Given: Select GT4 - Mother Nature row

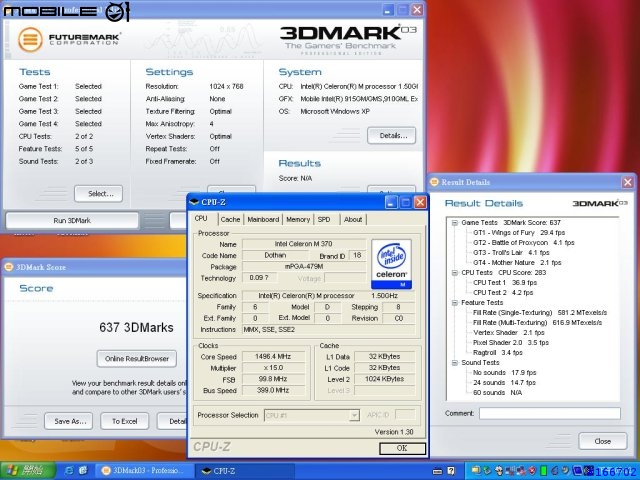Looking at the screenshot, I should 517,263.
